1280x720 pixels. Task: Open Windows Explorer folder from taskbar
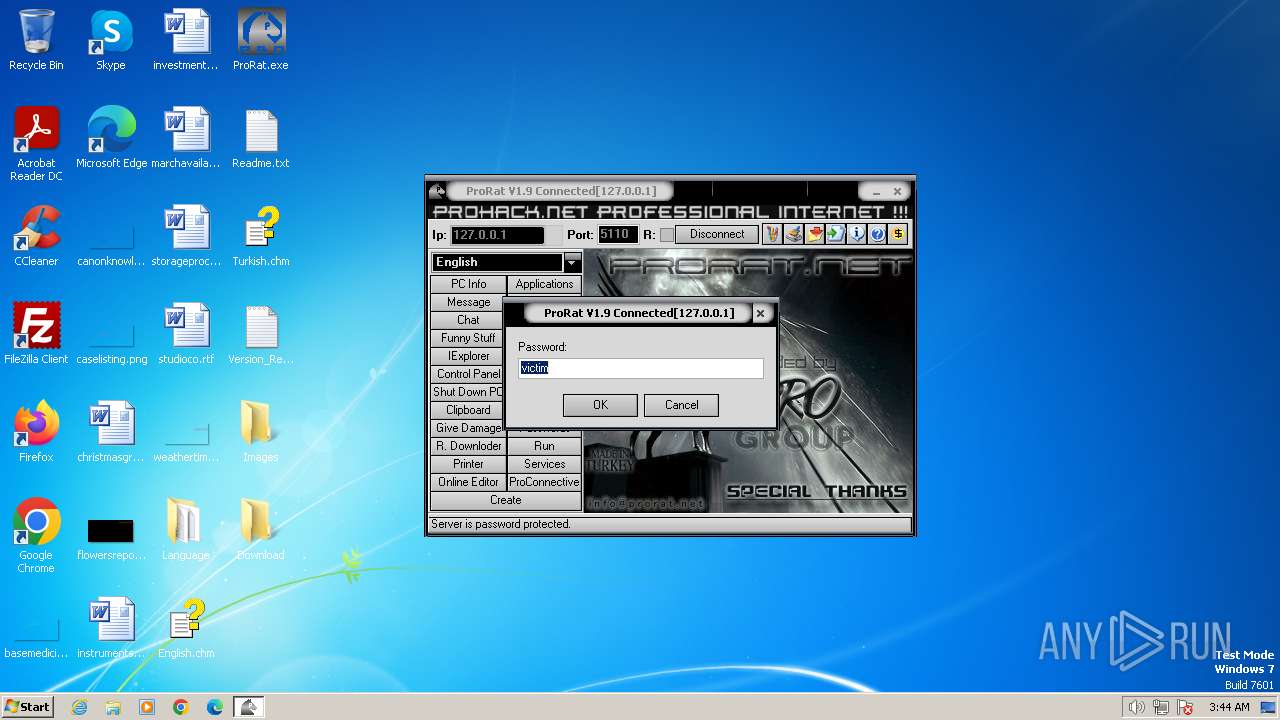113,707
